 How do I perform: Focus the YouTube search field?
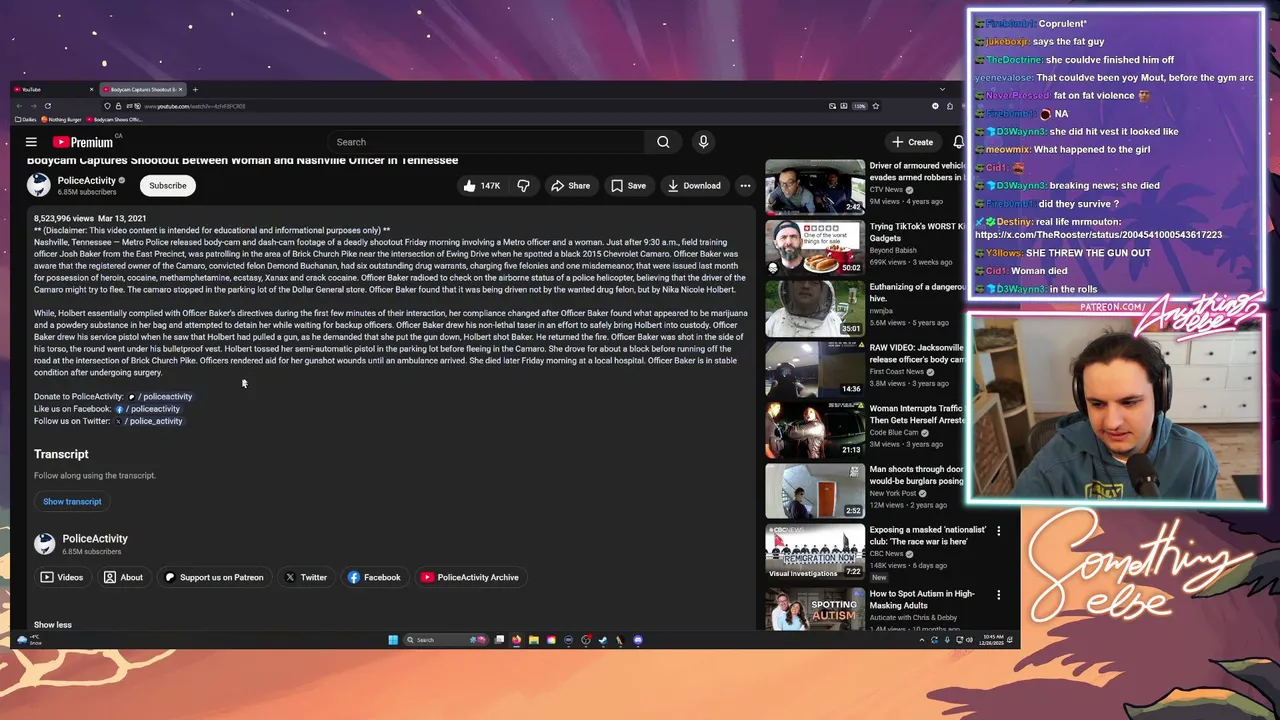click(486, 142)
